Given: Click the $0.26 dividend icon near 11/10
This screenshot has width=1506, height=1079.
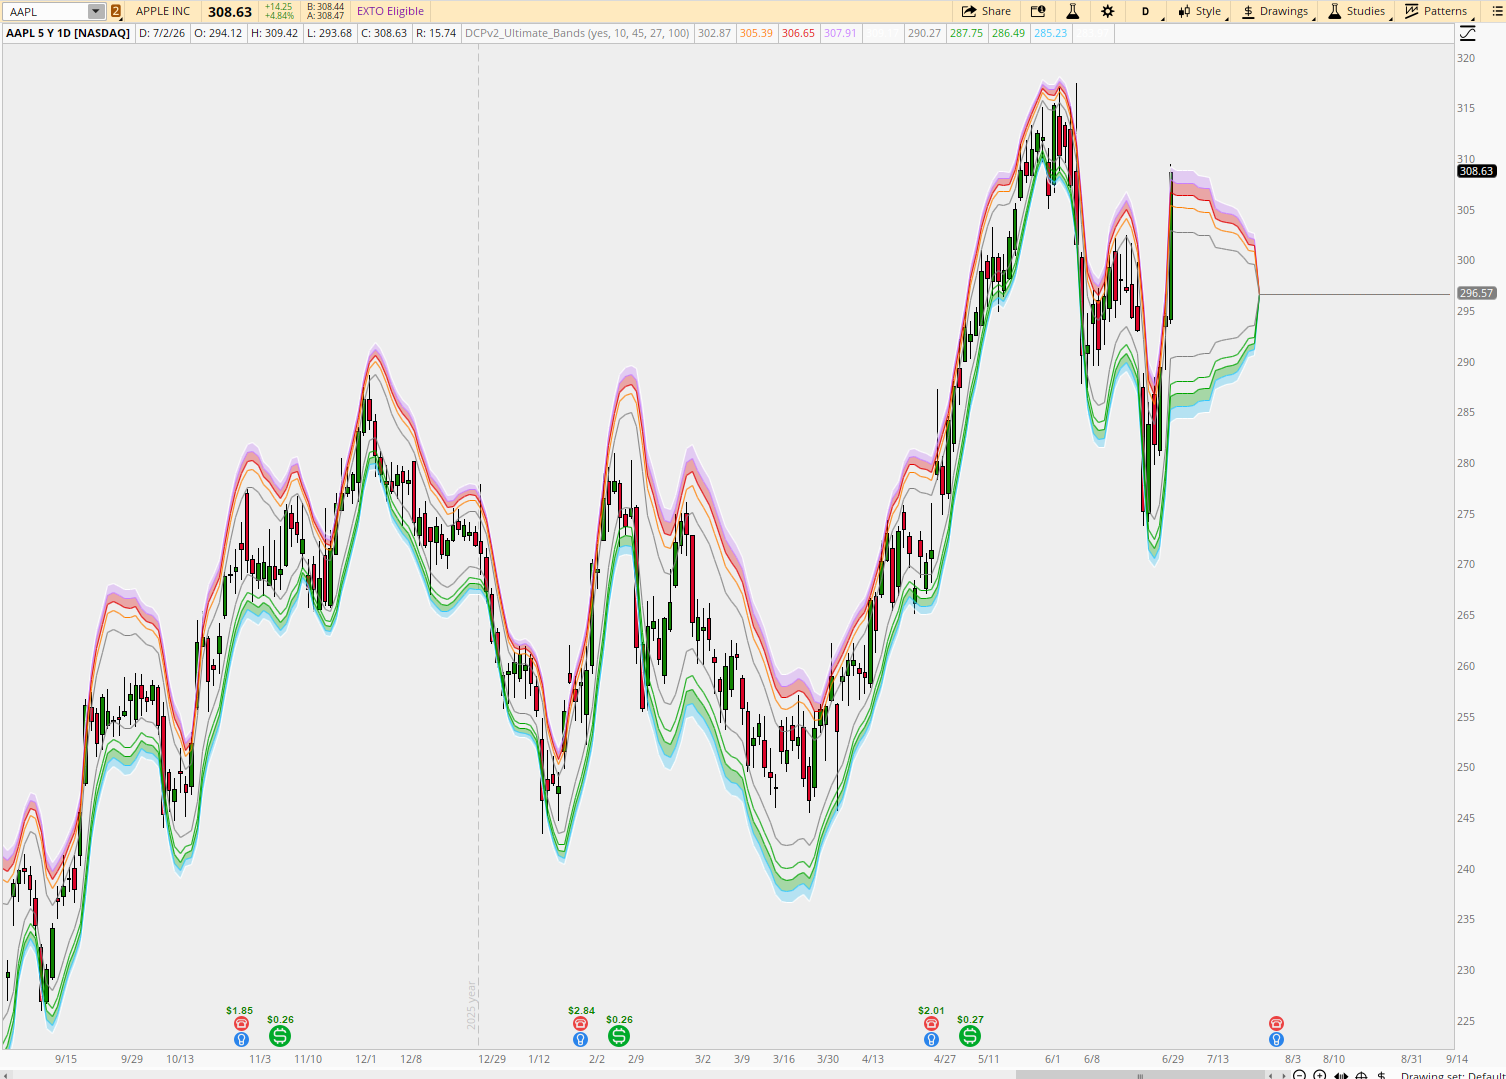Looking at the screenshot, I should (280, 1036).
